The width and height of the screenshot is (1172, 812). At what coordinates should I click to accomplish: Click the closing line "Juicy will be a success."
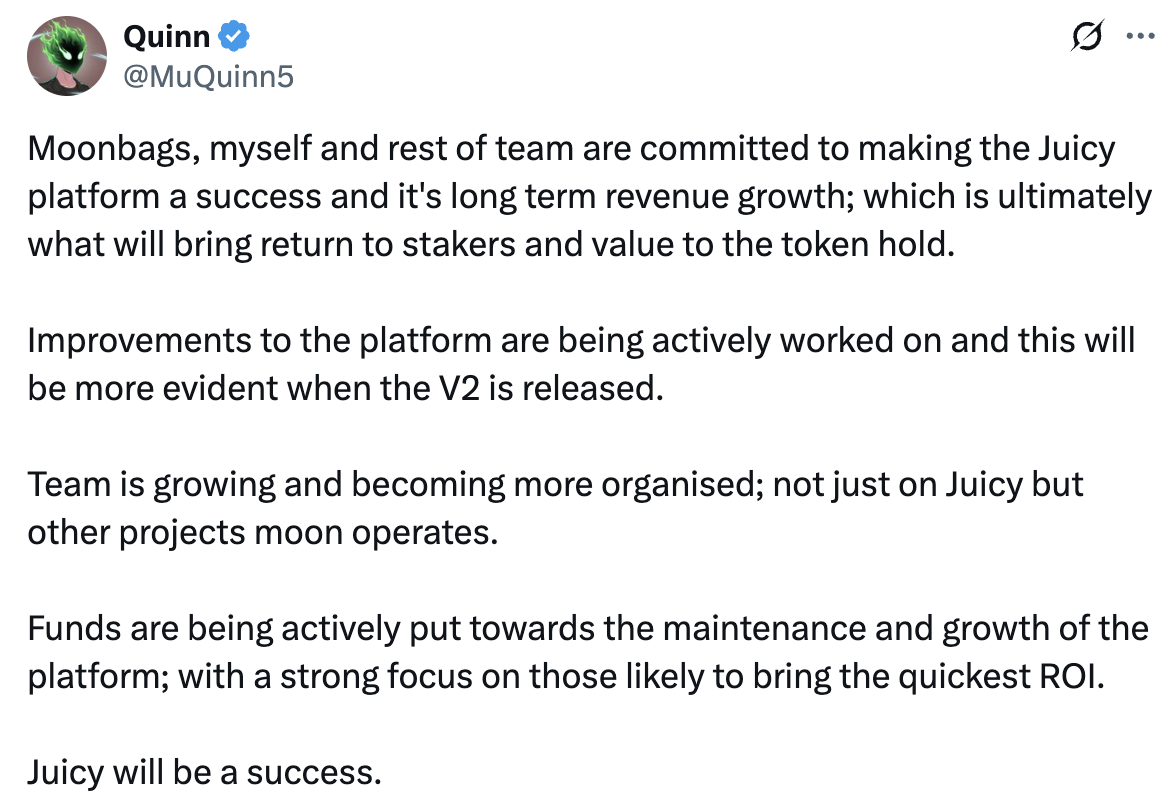pos(205,773)
